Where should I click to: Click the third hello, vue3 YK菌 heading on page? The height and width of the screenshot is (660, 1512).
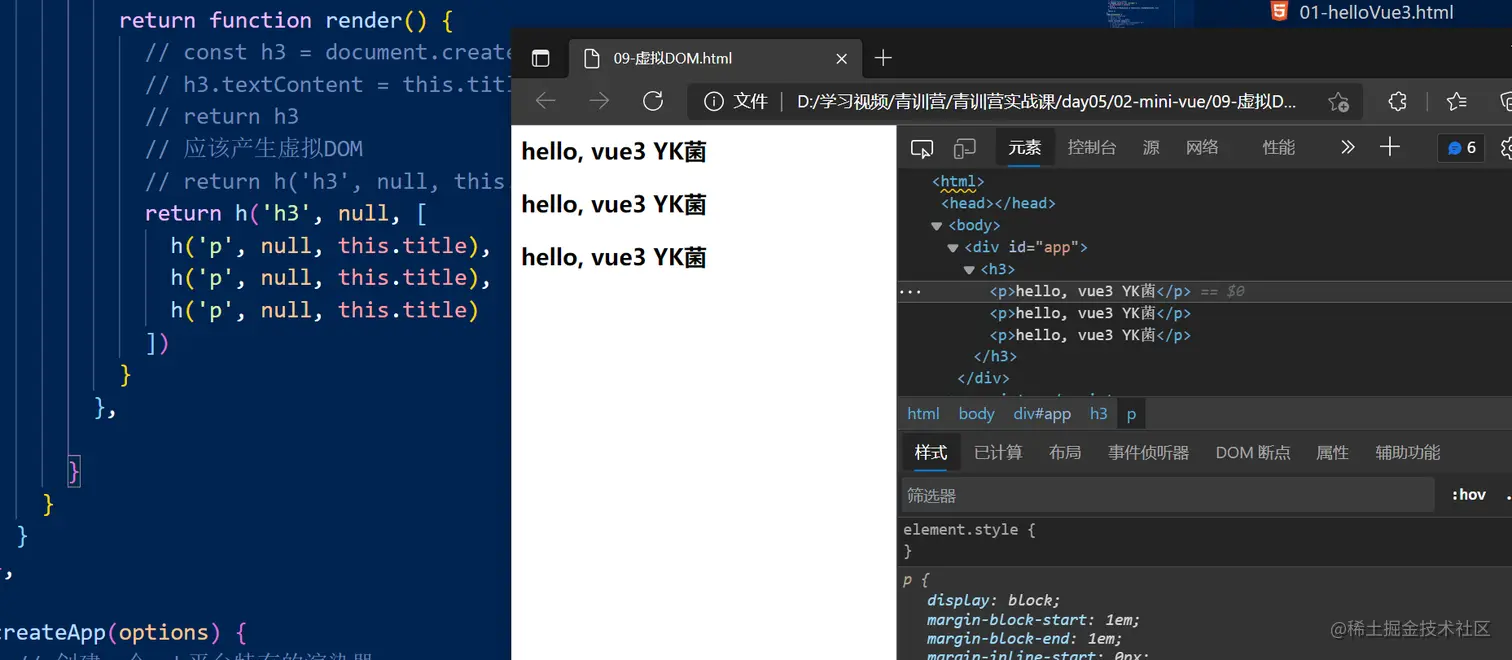pos(614,258)
